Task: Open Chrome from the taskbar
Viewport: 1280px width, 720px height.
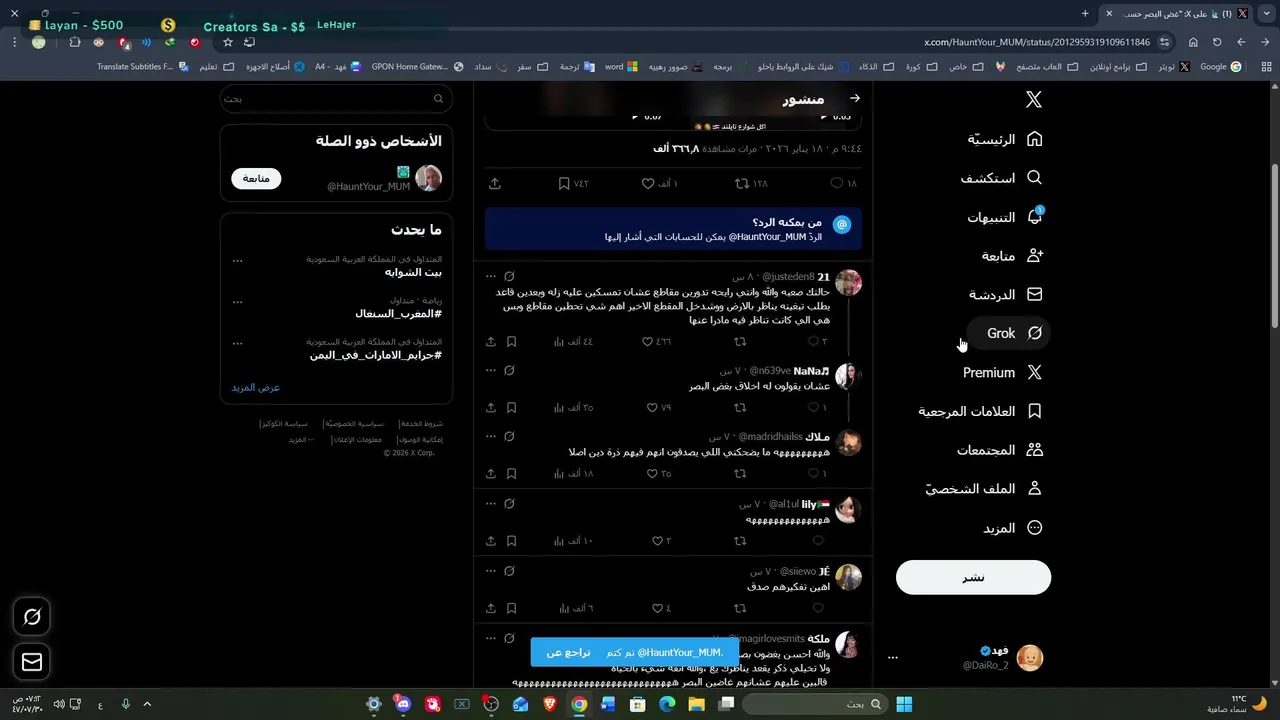Action: point(579,704)
